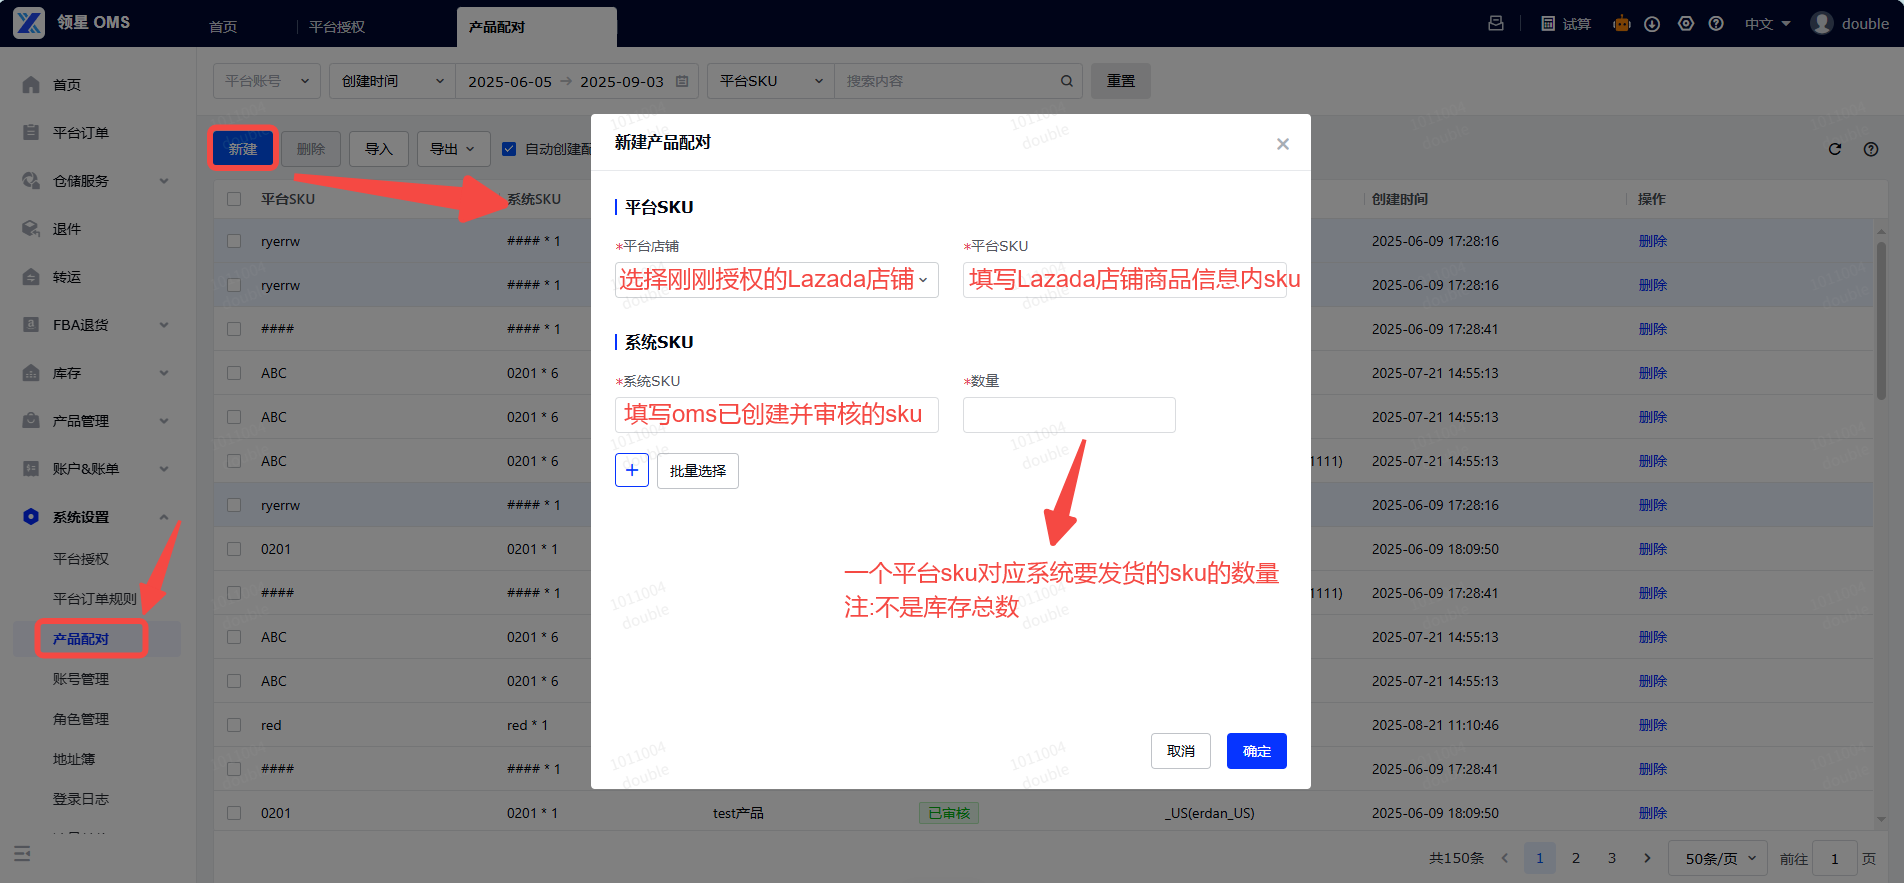Go to page 3
The image size is (1904, 883).
[x=1612, y=858]
